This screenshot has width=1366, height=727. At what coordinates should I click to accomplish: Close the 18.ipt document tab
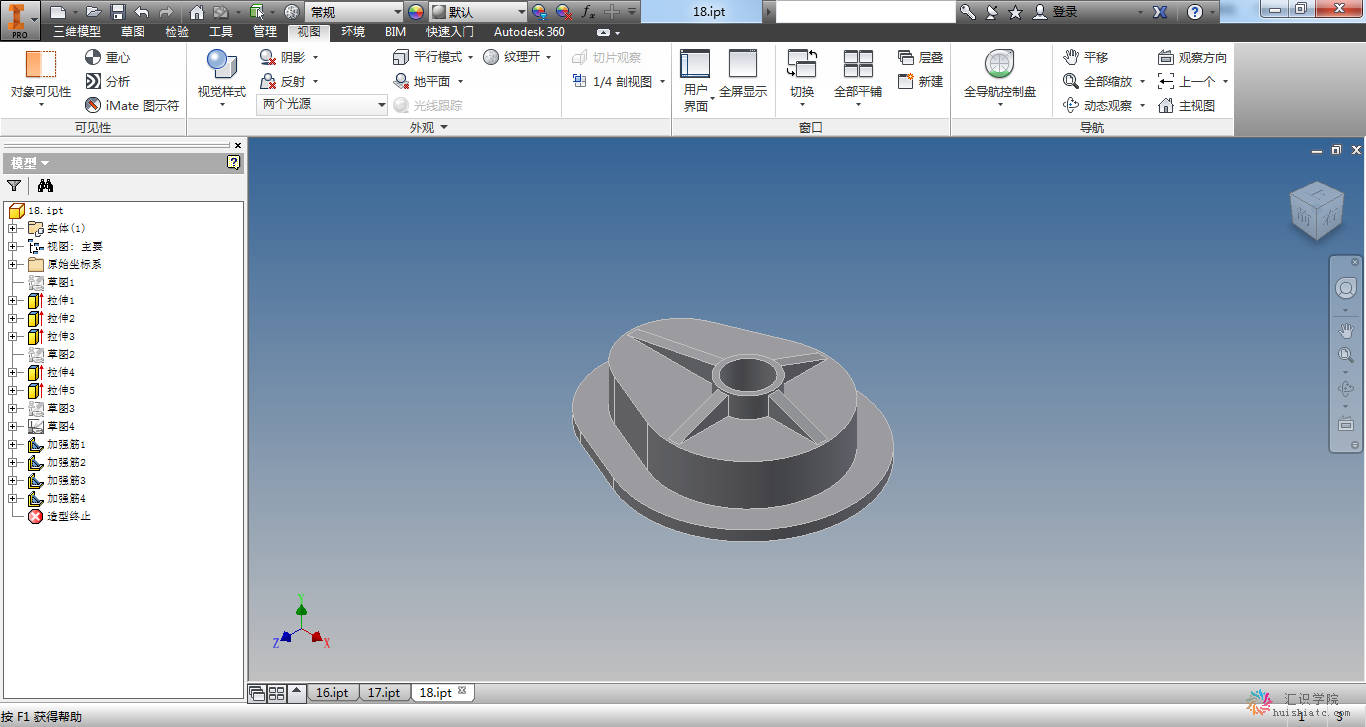(462, 691)
